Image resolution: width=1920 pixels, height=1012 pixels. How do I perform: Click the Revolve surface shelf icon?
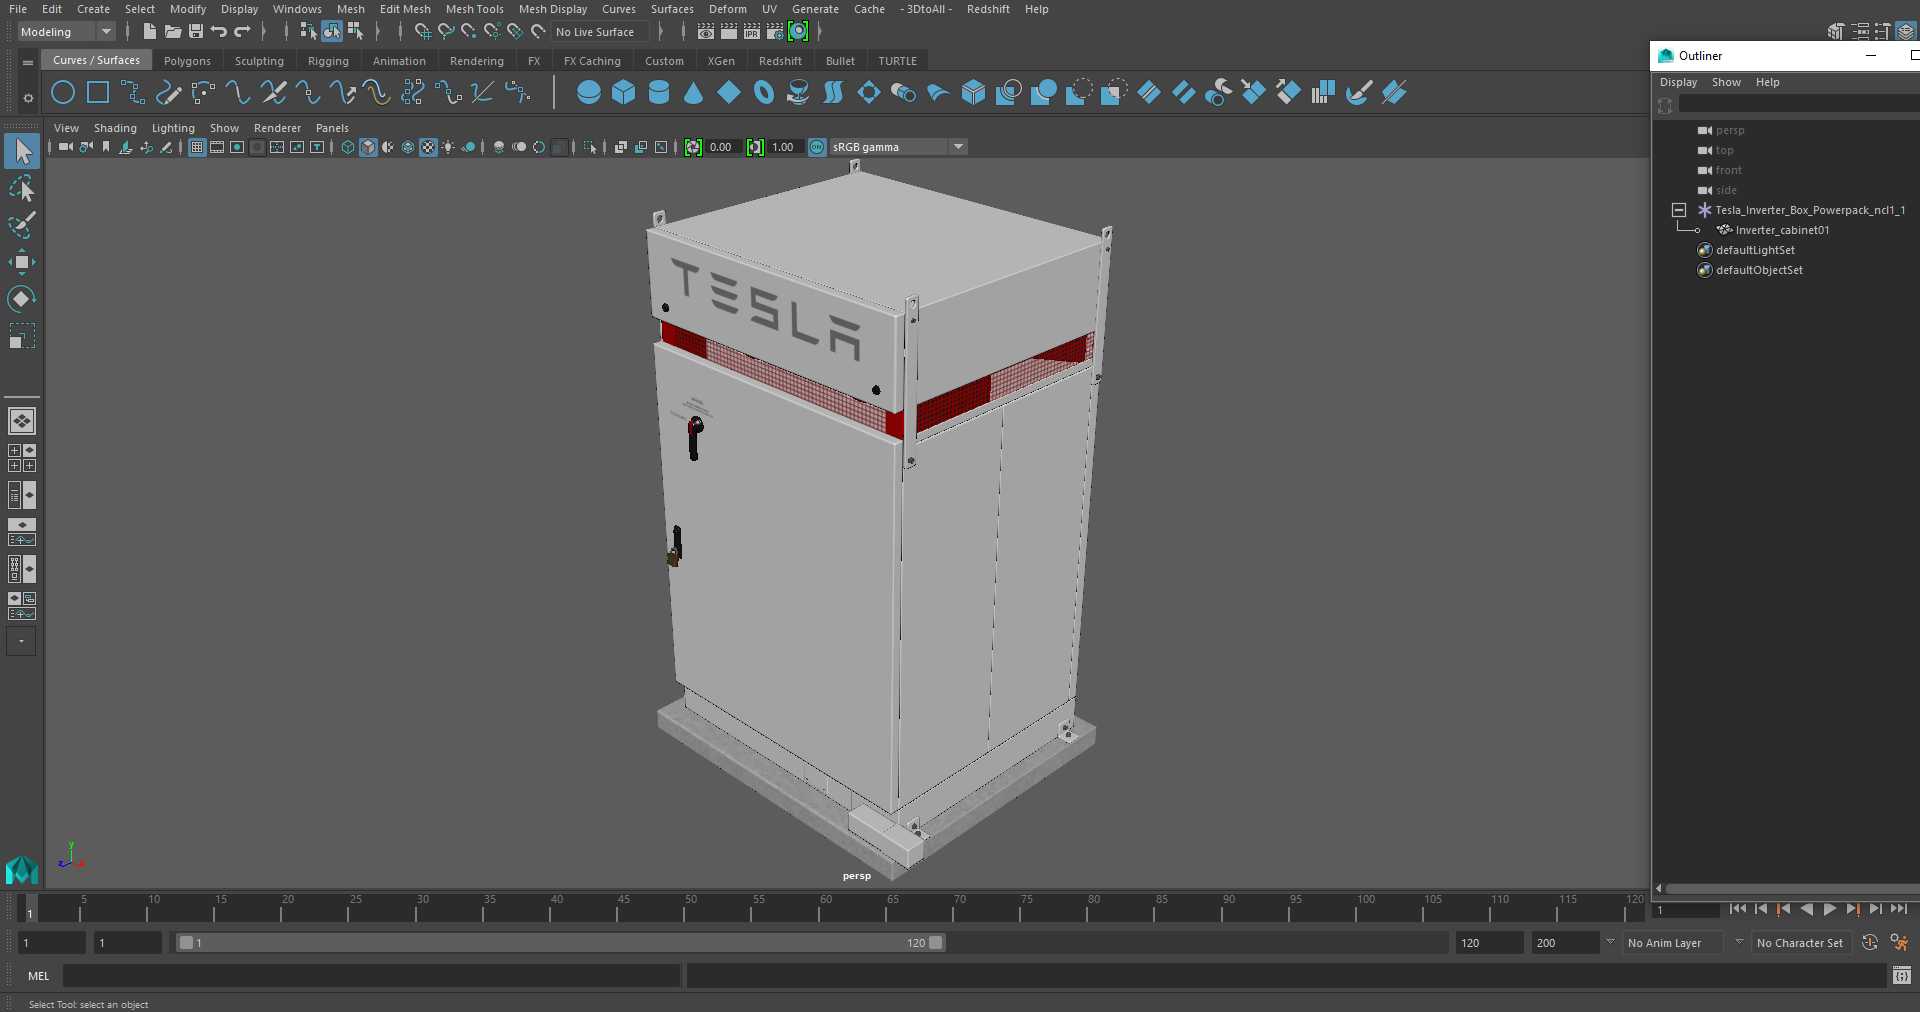(799, 93)
